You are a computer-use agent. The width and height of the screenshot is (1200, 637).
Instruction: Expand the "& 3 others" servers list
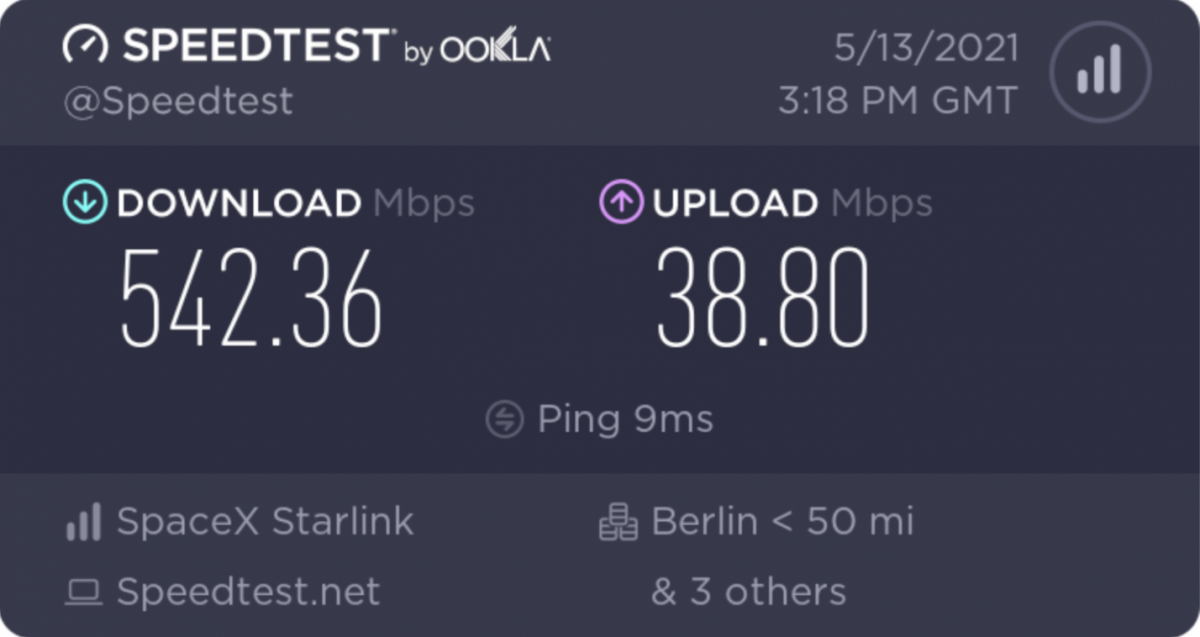tap(748, 592)
